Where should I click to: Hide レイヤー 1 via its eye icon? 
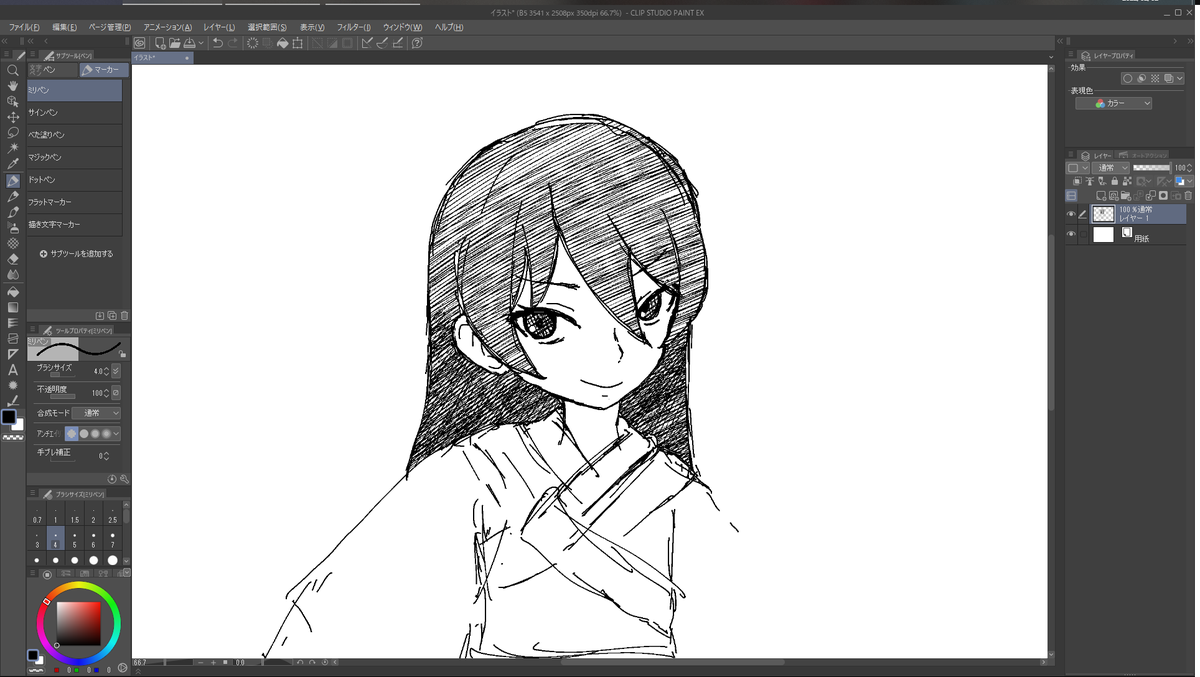click(1071, 214)
